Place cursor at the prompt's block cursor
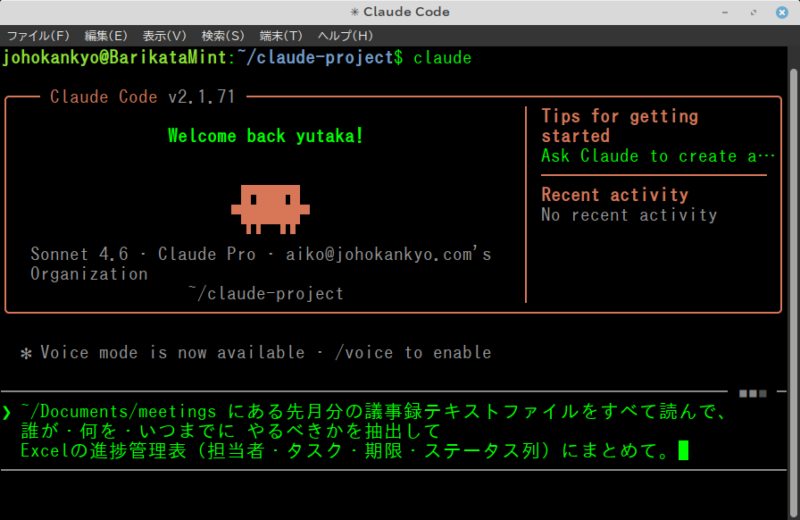 pos(684,451)
